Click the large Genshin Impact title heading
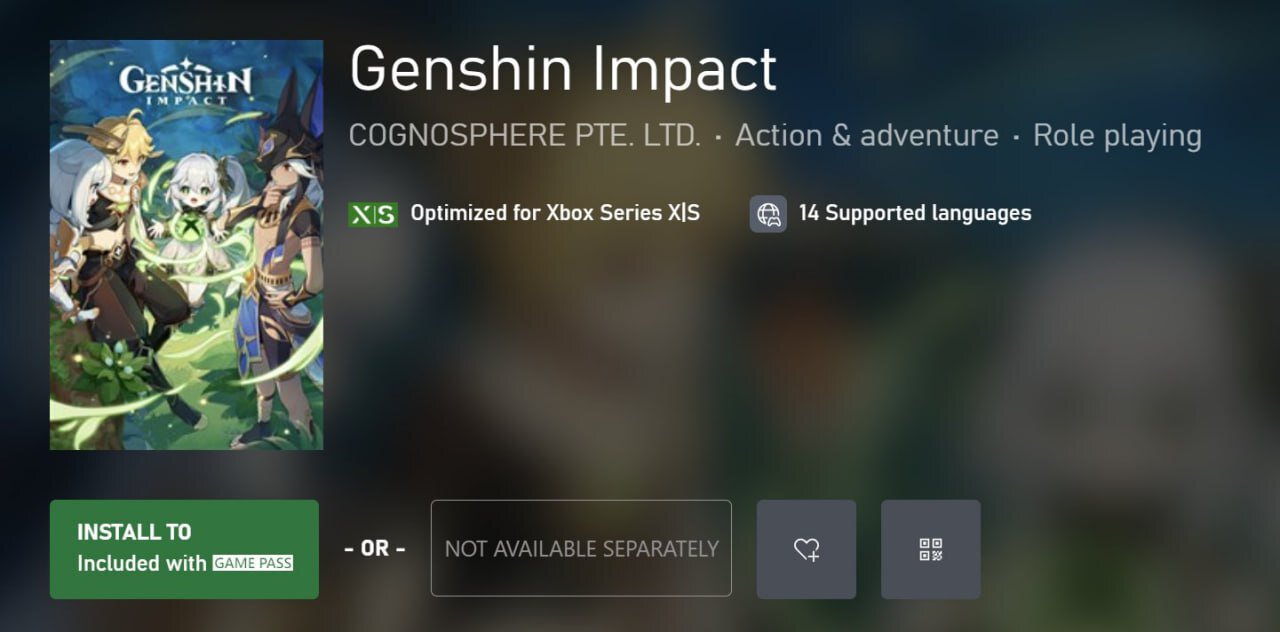This screenshot has width=1280, height=632. [x=563, y=70]
